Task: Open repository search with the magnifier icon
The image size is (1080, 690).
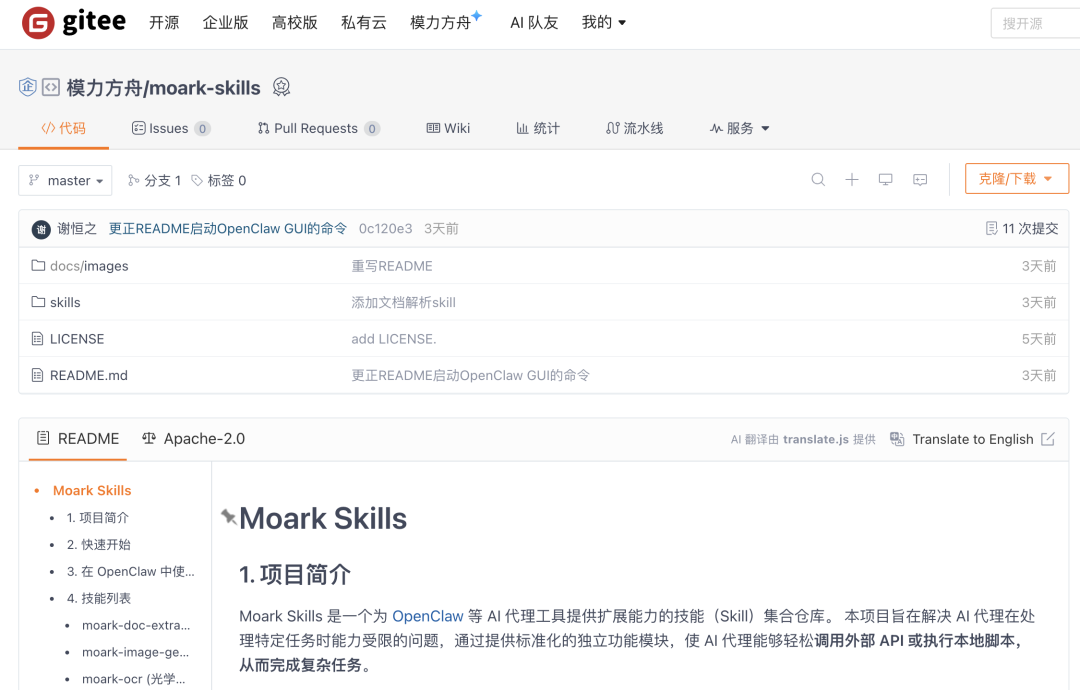Action: tap(818, 179)
